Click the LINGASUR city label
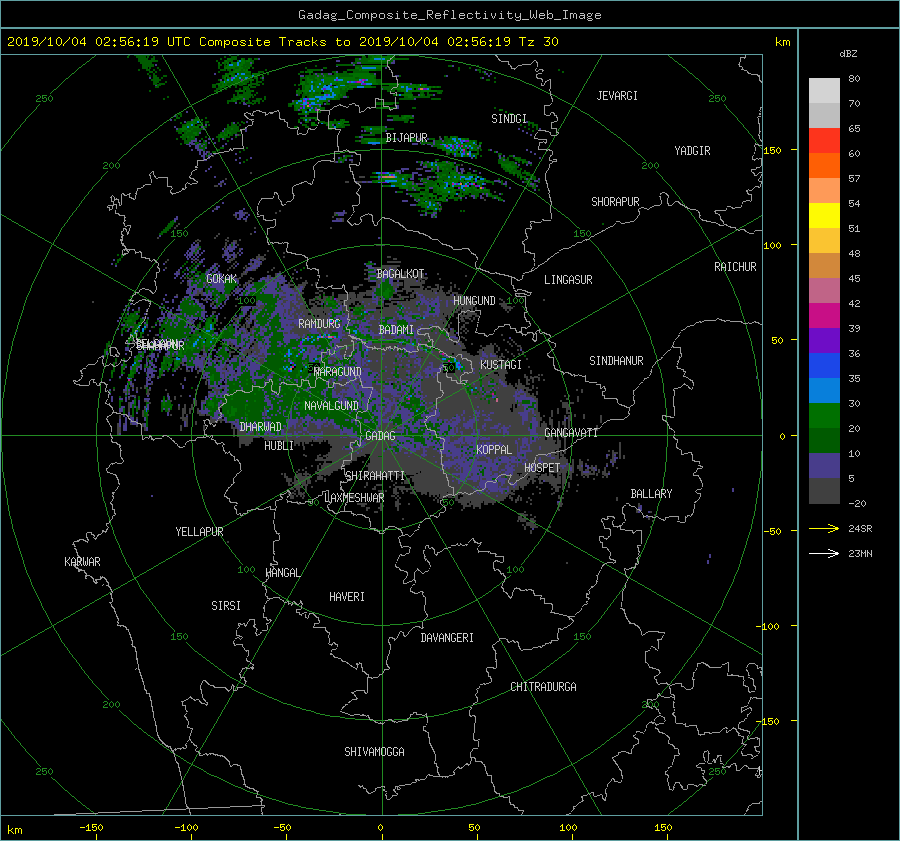Viewport: 900px width, 841px height. pos(568,280)
